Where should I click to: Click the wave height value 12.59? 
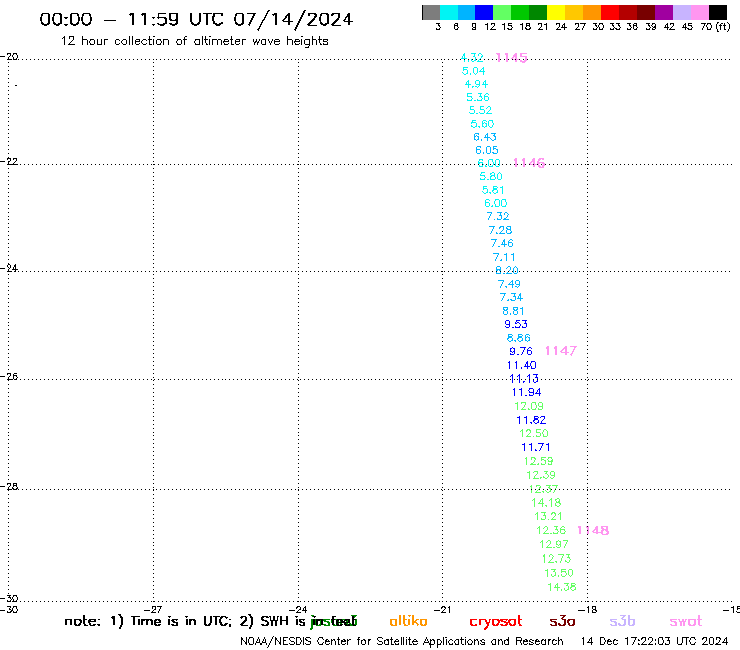(538, 461)
